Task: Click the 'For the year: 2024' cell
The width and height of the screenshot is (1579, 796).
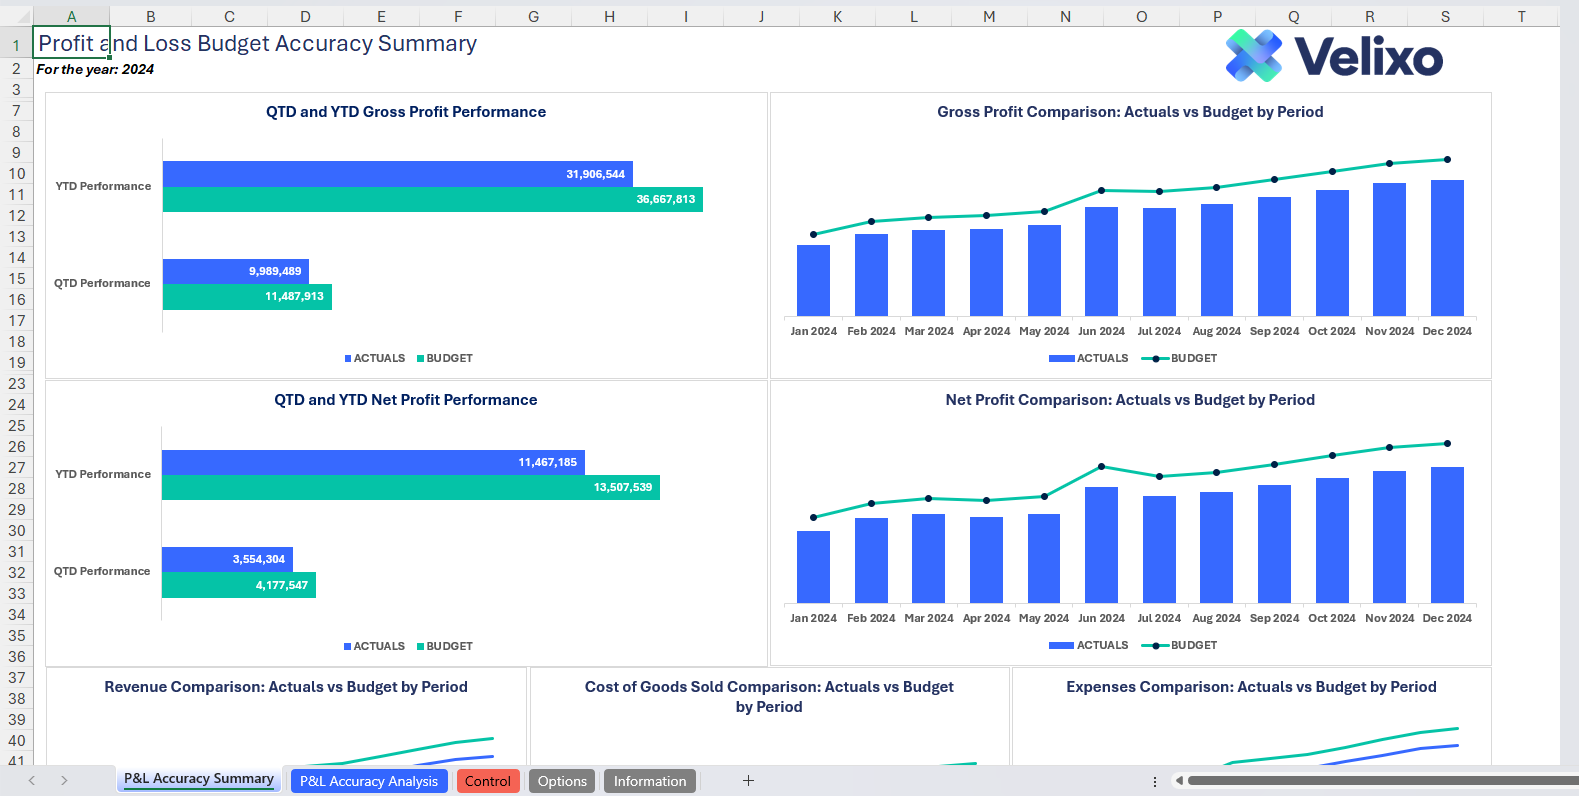Action: coord(95,69)
